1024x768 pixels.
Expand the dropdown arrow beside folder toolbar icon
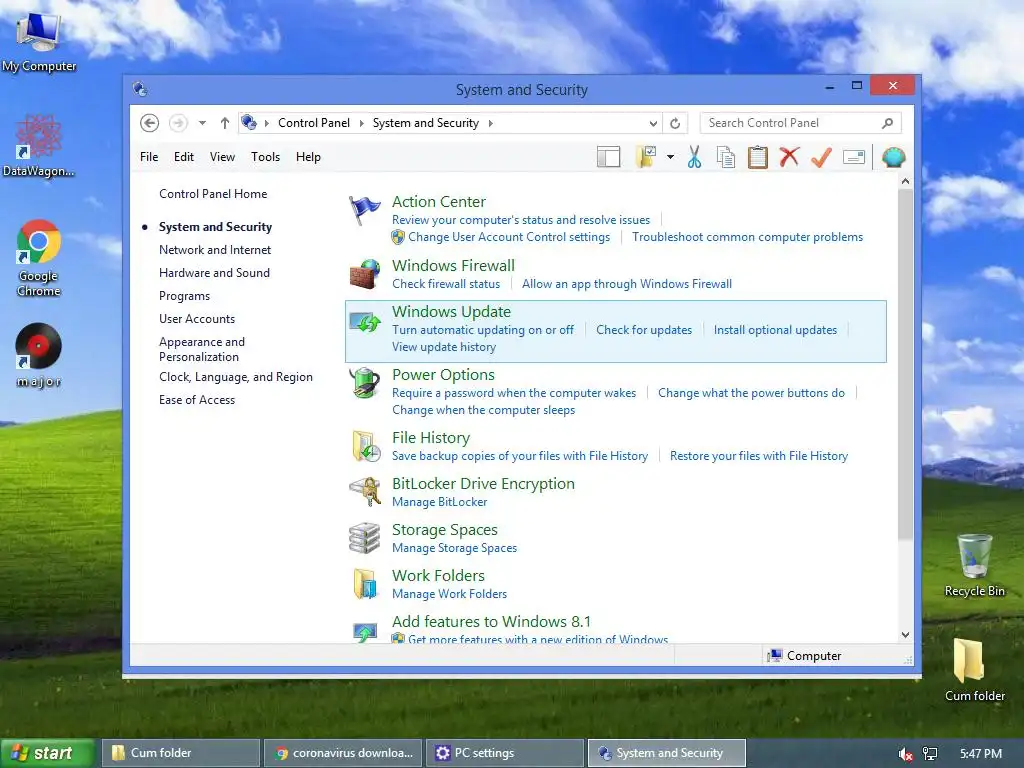pyautogui.click(x=671, y=157)
